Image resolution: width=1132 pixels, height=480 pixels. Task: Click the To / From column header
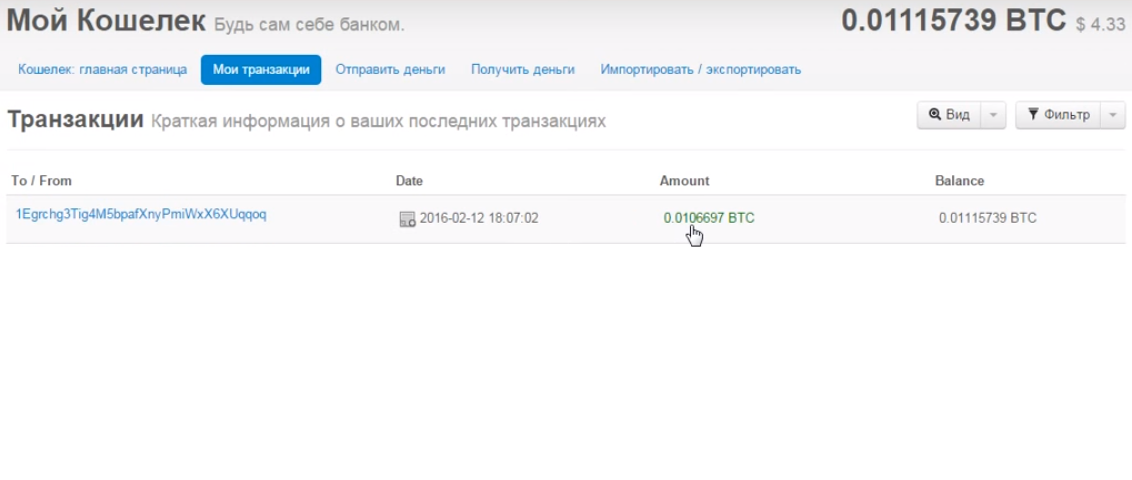click(41, 181)
